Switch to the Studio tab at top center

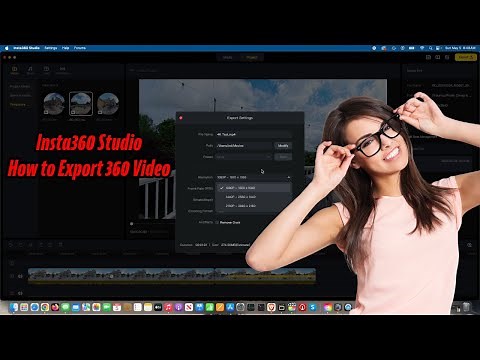(x=228, y=57)
